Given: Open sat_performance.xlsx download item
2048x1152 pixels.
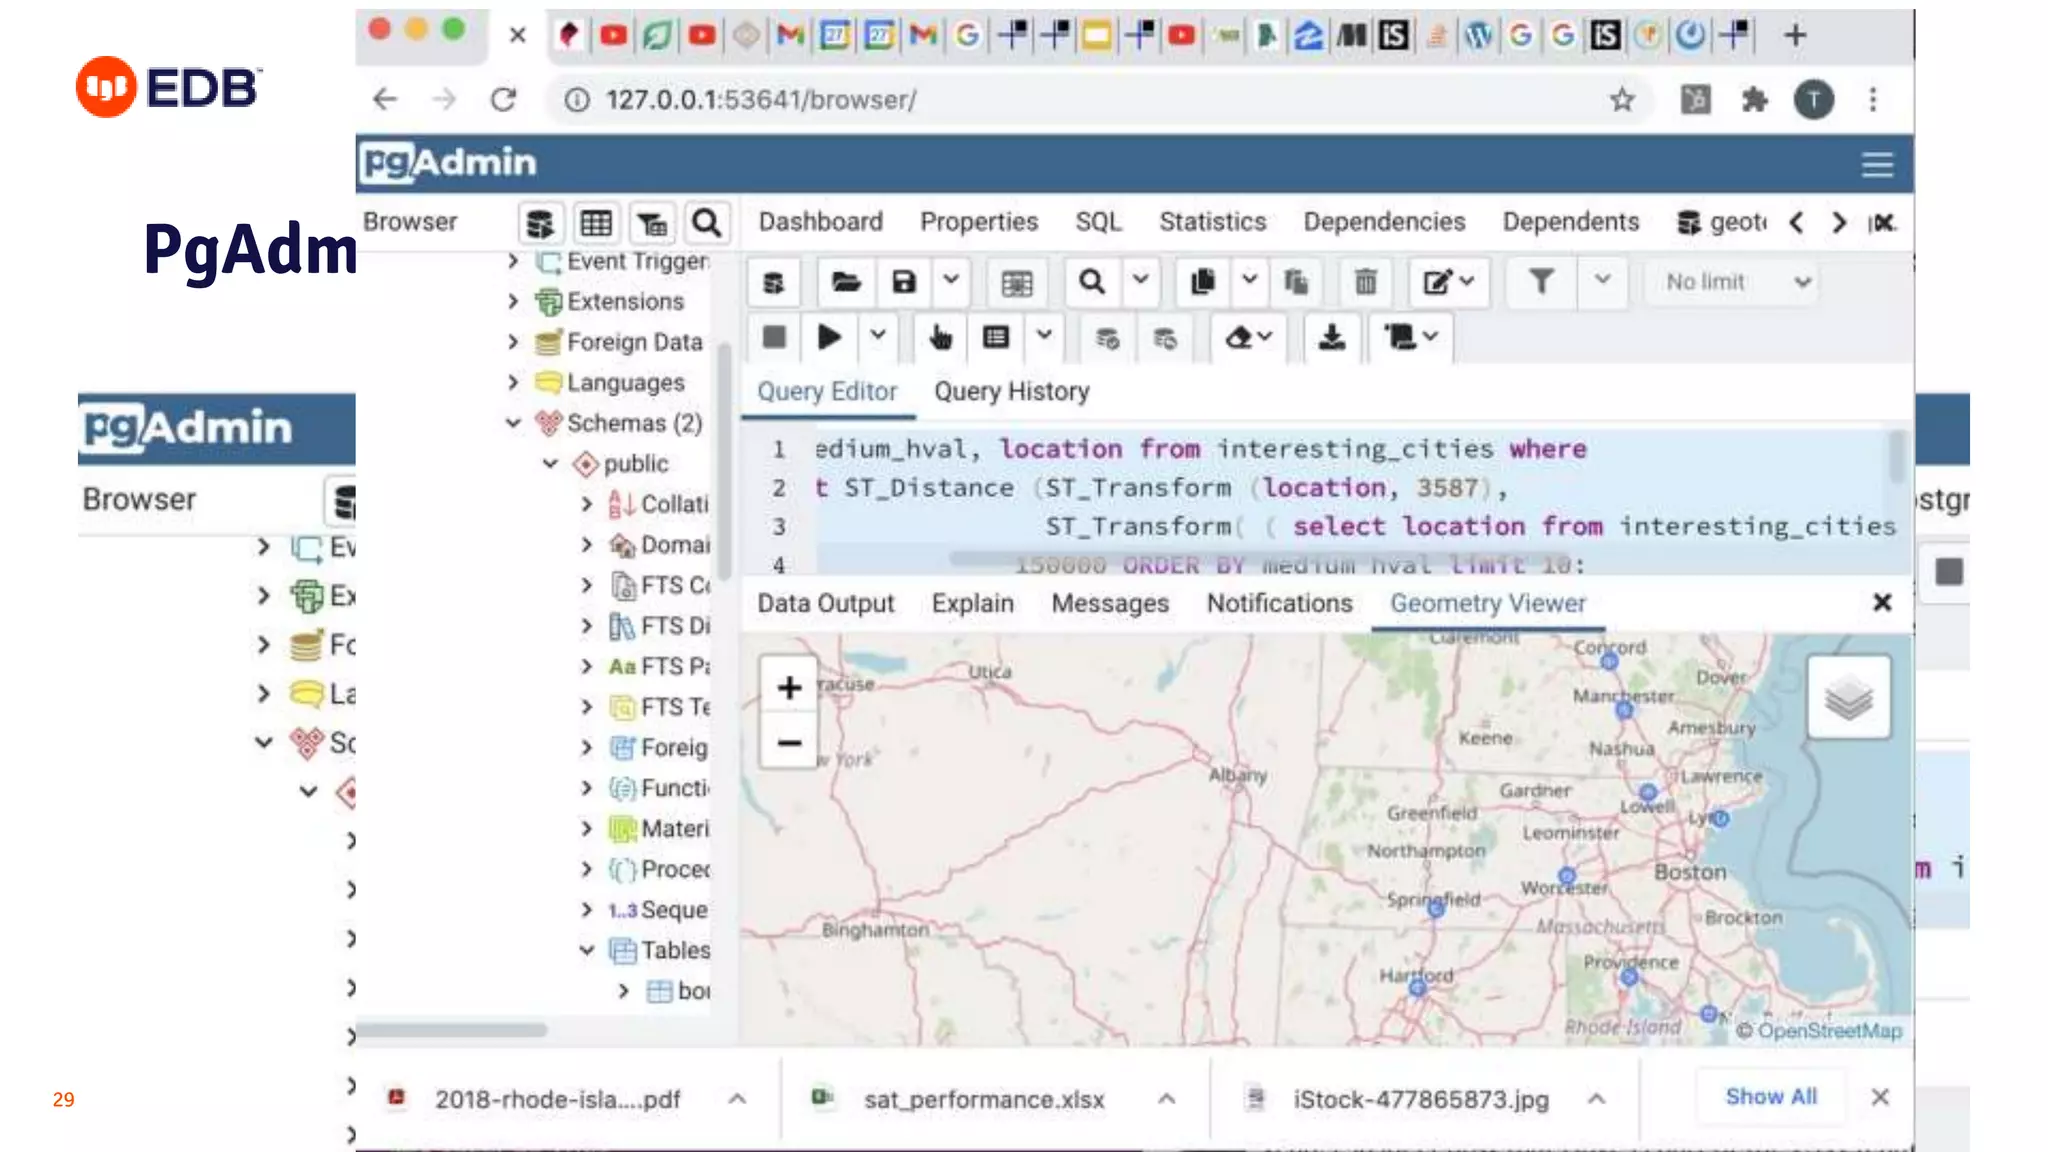Looking at the screenshot, I should [984, 1100].
